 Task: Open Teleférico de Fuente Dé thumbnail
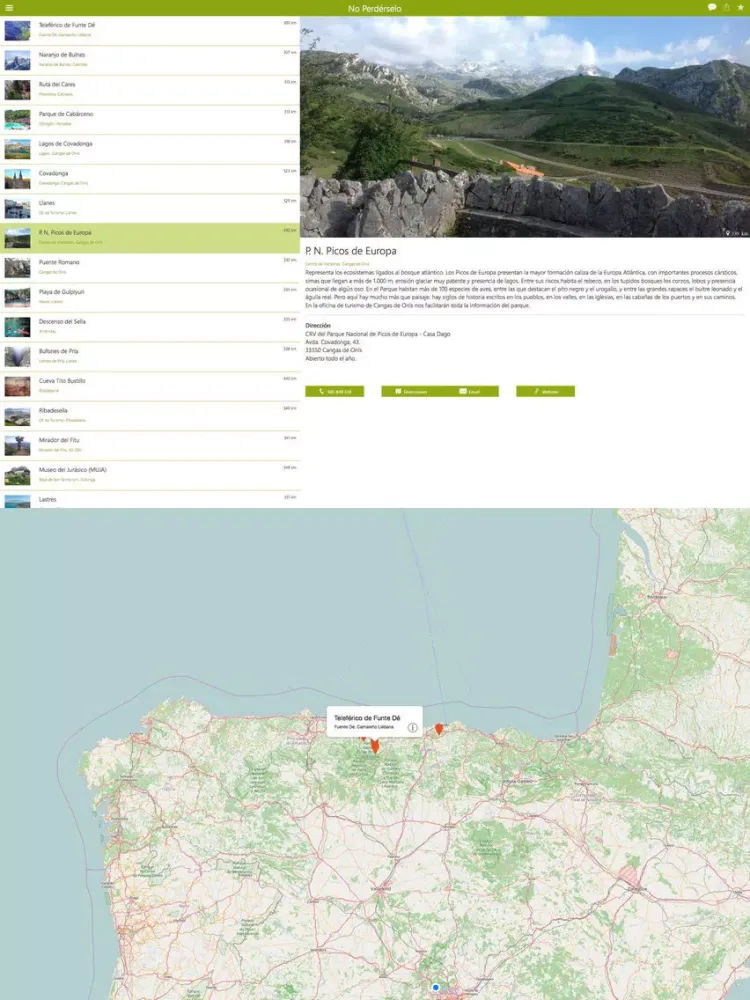point(17,31)
